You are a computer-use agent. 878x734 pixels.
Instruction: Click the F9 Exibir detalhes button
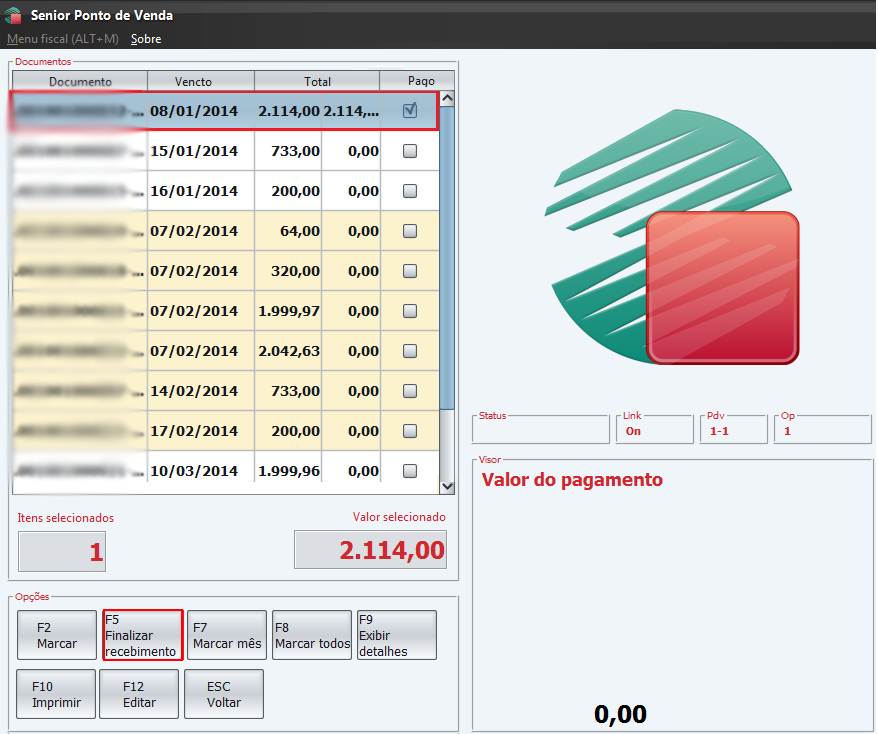[397, 635]
